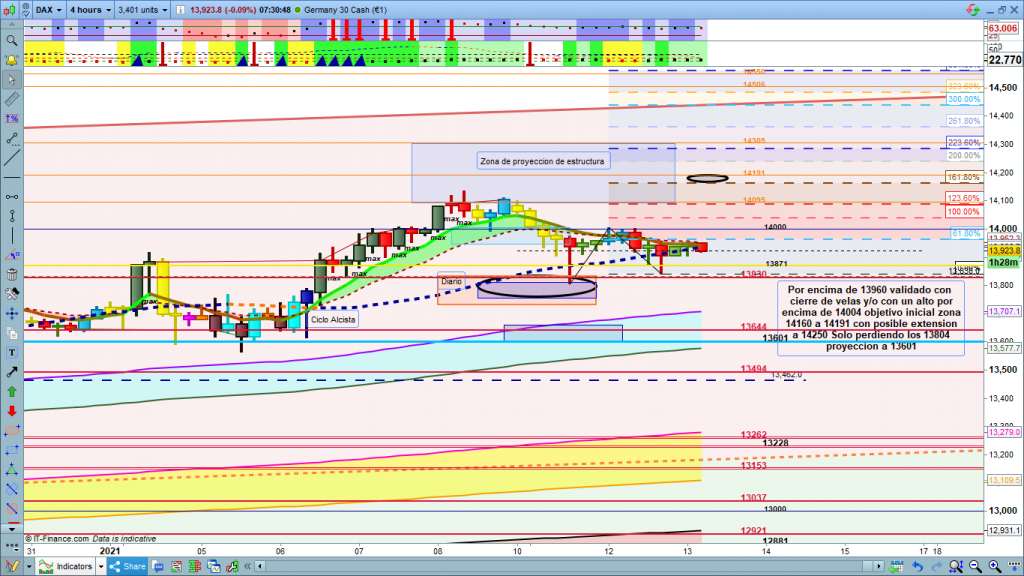Image resolution: width=1024 pixels, height=576 pixels.
Task: Select the magnifier zoom tool in left toolbar
Action: coord(11,41)
